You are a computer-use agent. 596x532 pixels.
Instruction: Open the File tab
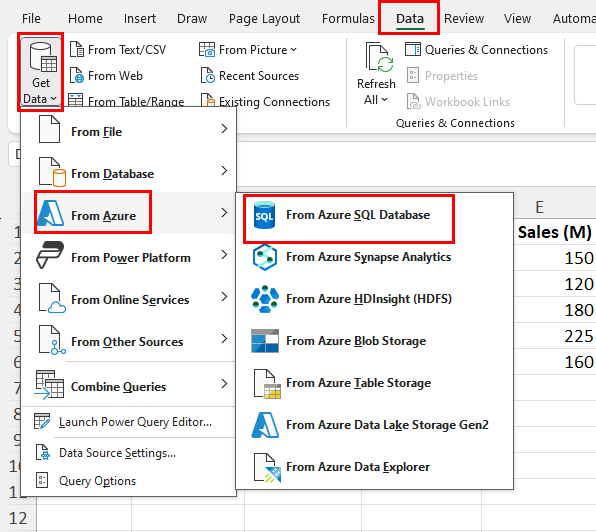31,18
